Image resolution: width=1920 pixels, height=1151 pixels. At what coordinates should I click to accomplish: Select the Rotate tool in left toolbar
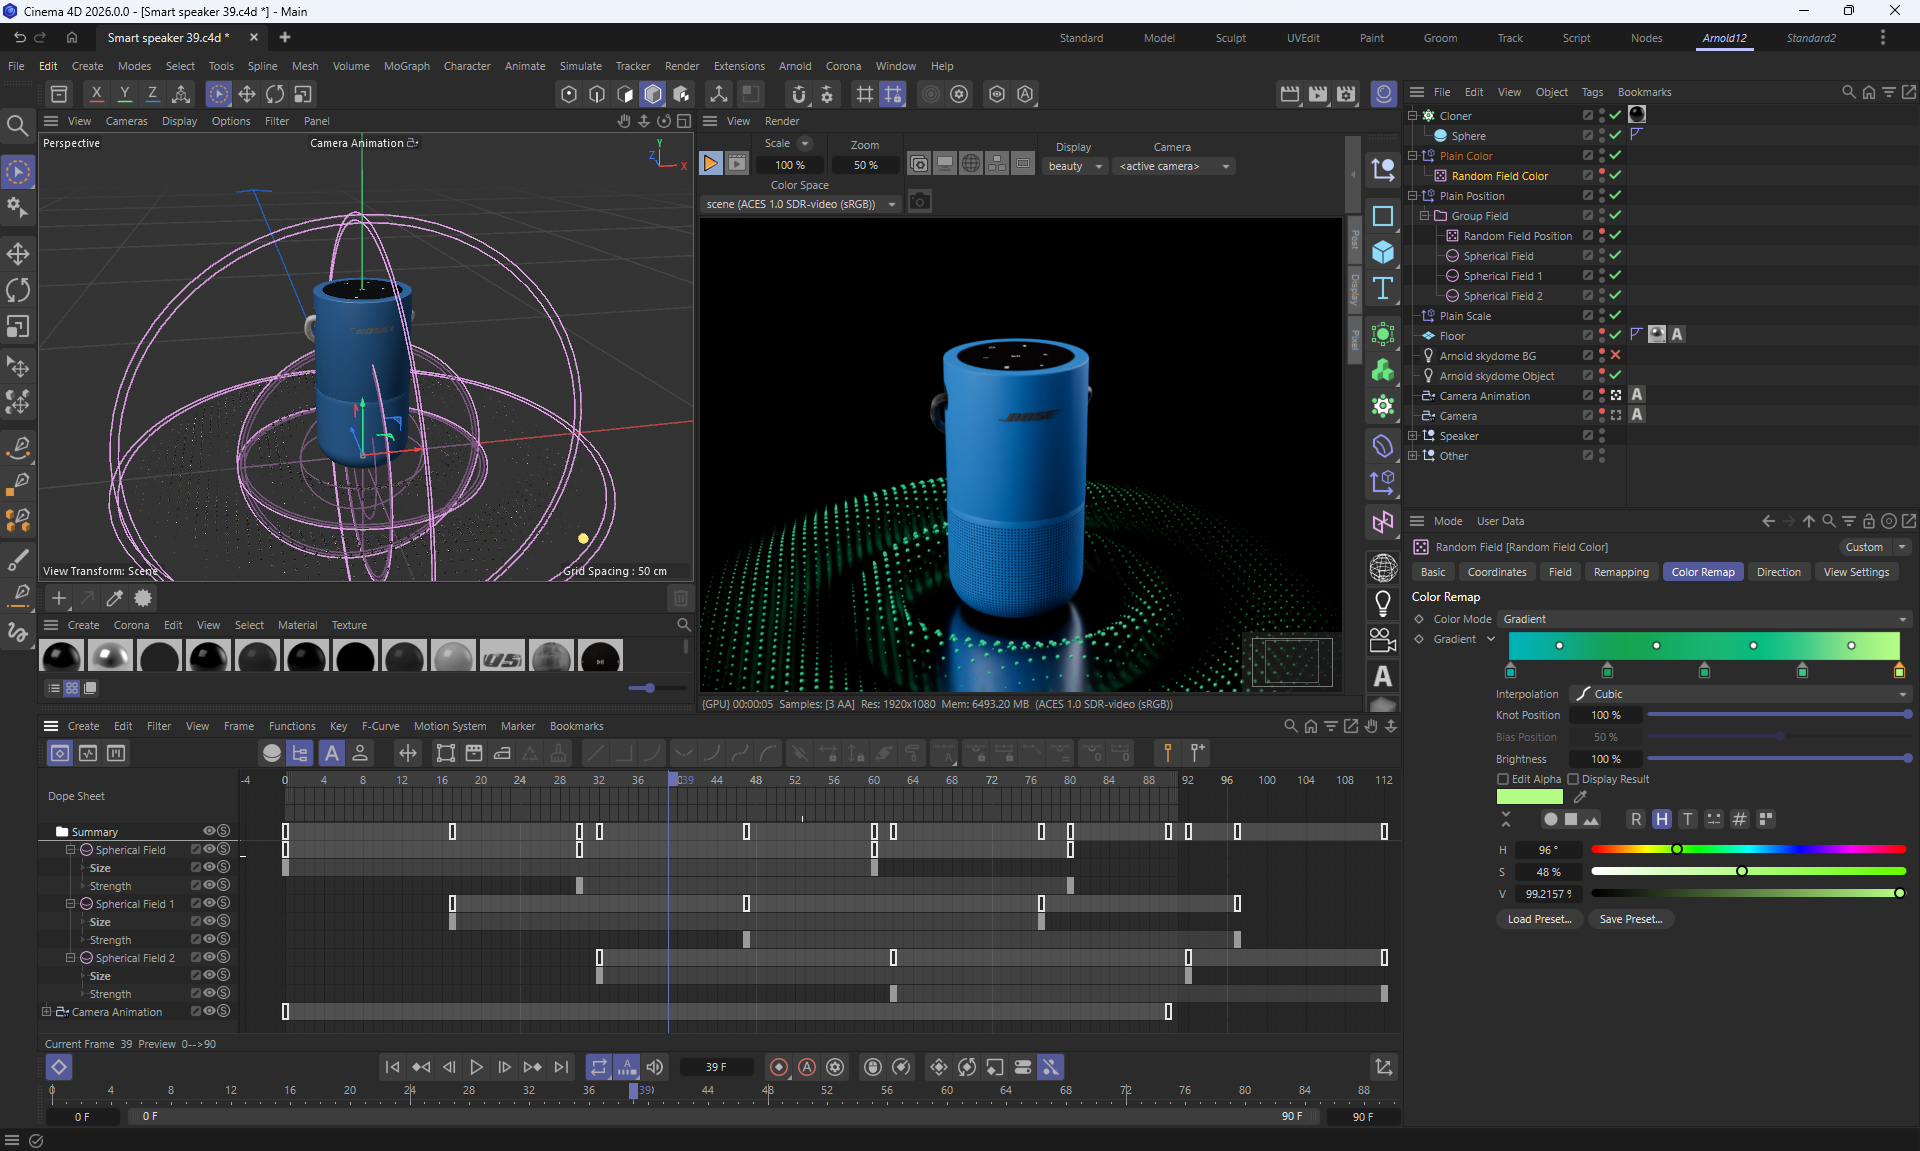(x=18, y=290)
